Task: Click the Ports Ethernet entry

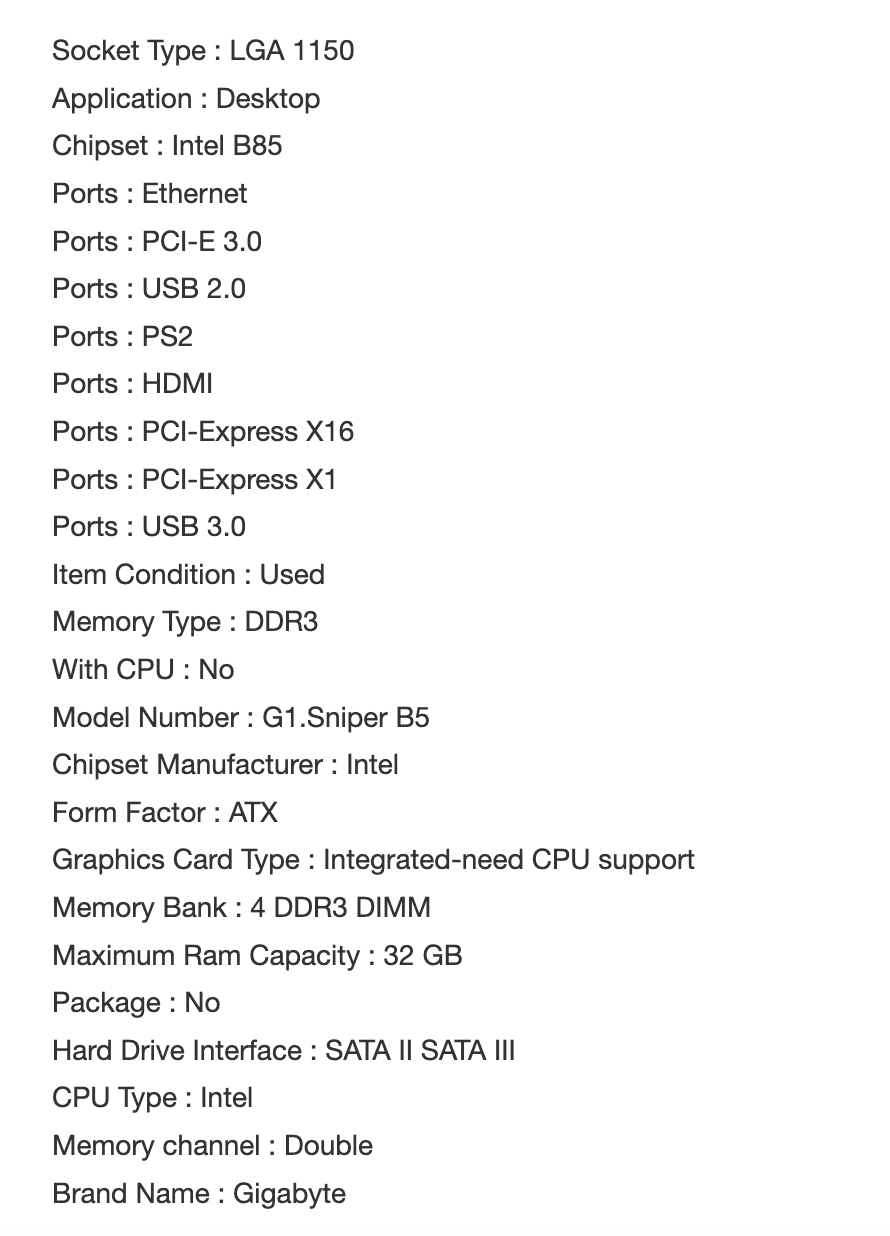Action: tap(149, 194)
